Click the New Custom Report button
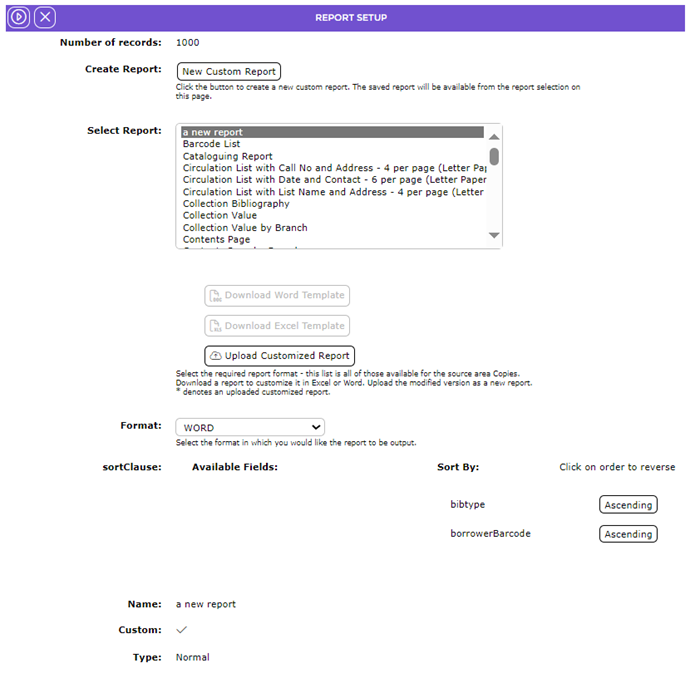Viewport: 690px width, 673px height. pyautogui.click(x=229, y=71)
